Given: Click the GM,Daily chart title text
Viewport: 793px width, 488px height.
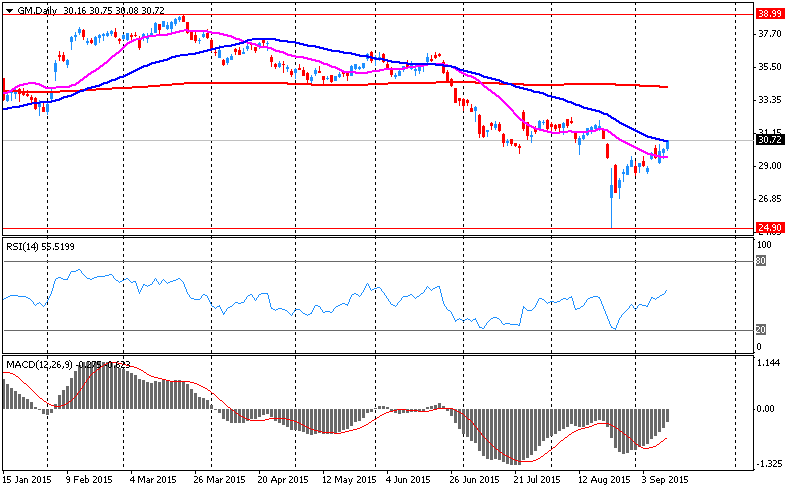Looking at the screenshot, I should point(37,10).
